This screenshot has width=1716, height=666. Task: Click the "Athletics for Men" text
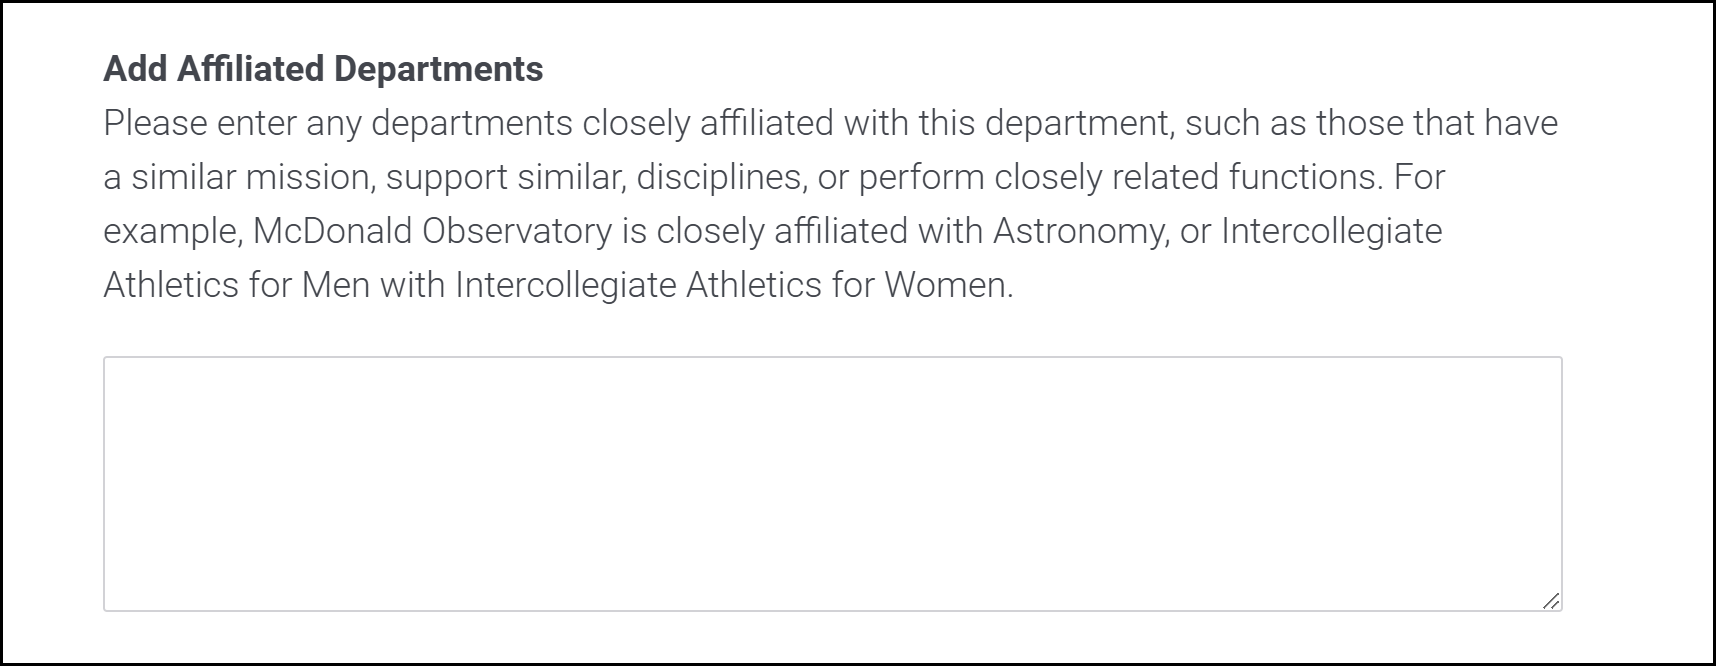pyautogui.click(x=236, y=285)
